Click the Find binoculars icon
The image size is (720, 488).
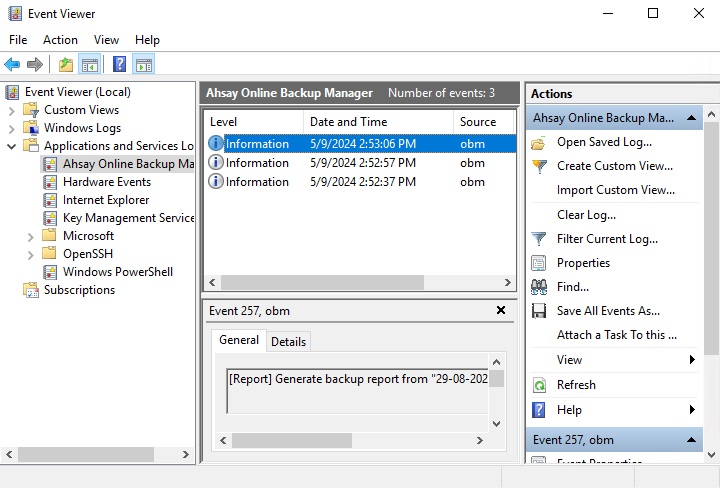tap(539, 287)
